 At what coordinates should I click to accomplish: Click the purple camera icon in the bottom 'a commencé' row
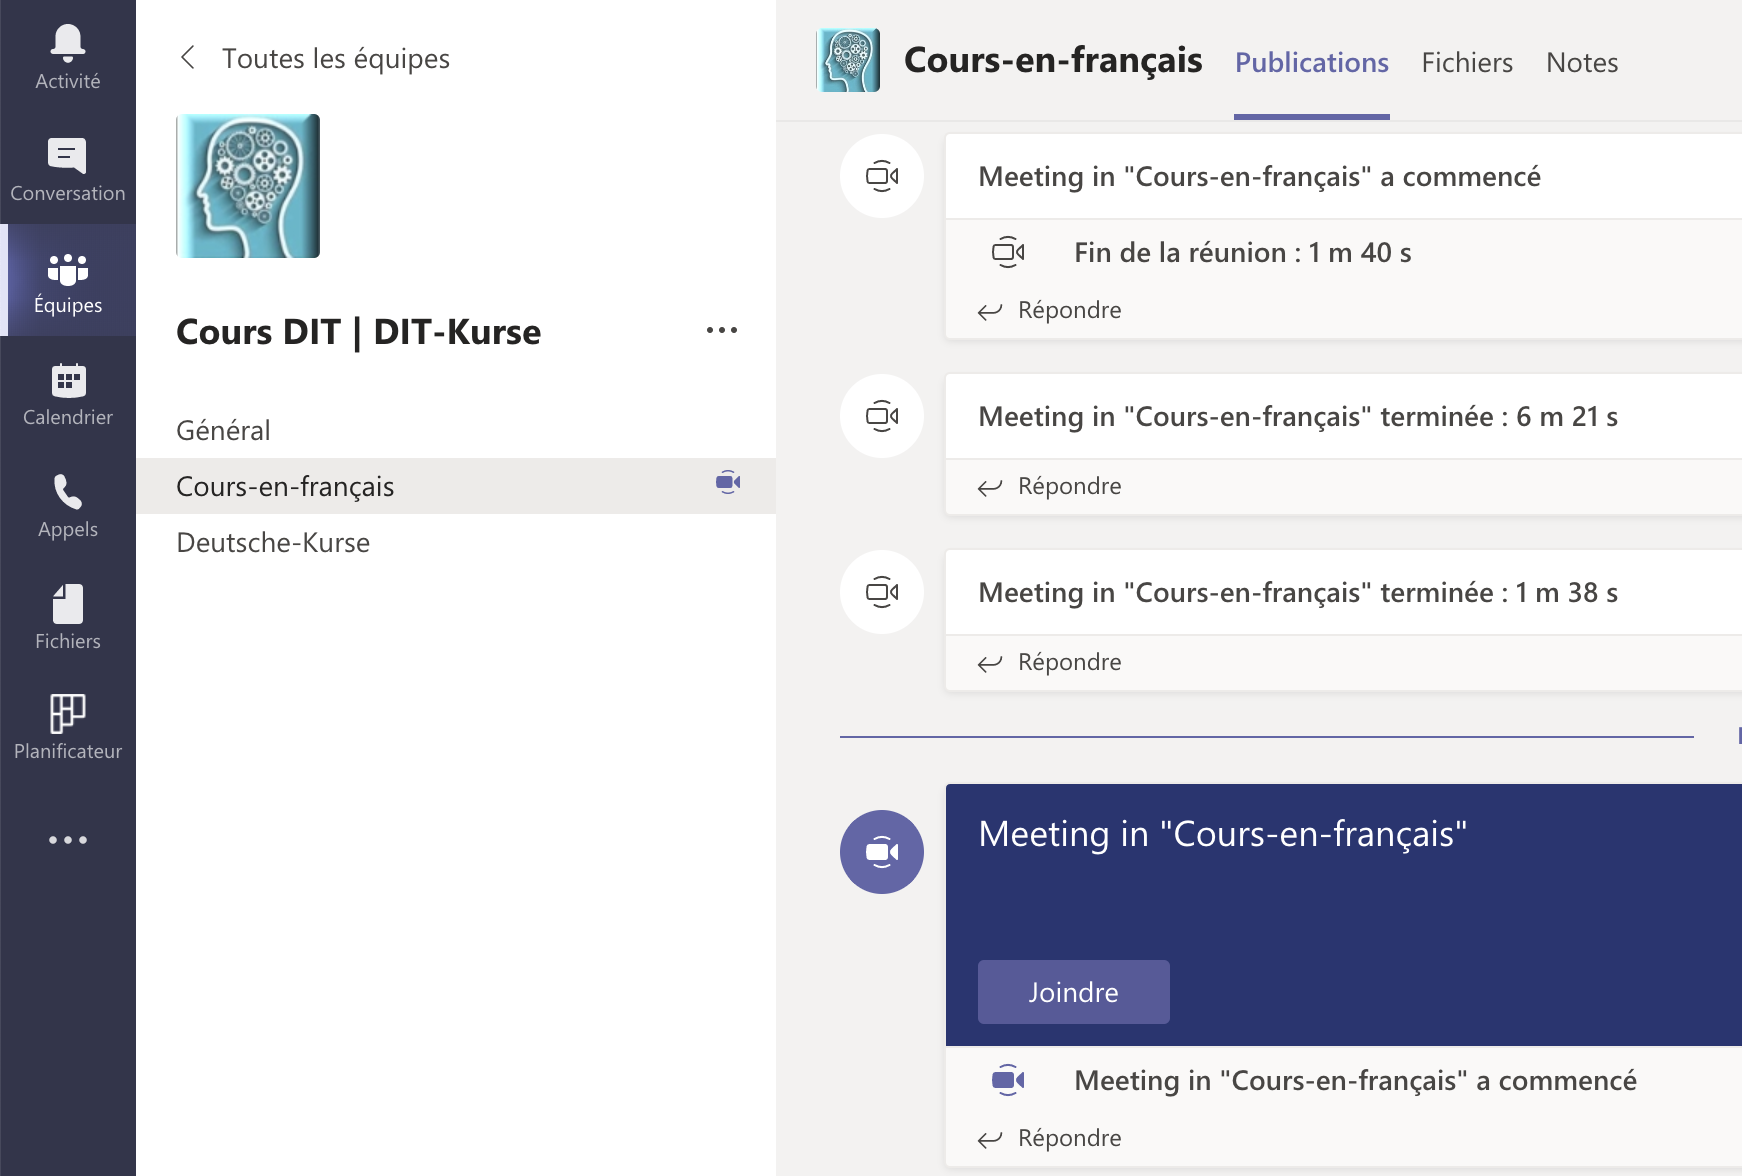[1008, 1080]
